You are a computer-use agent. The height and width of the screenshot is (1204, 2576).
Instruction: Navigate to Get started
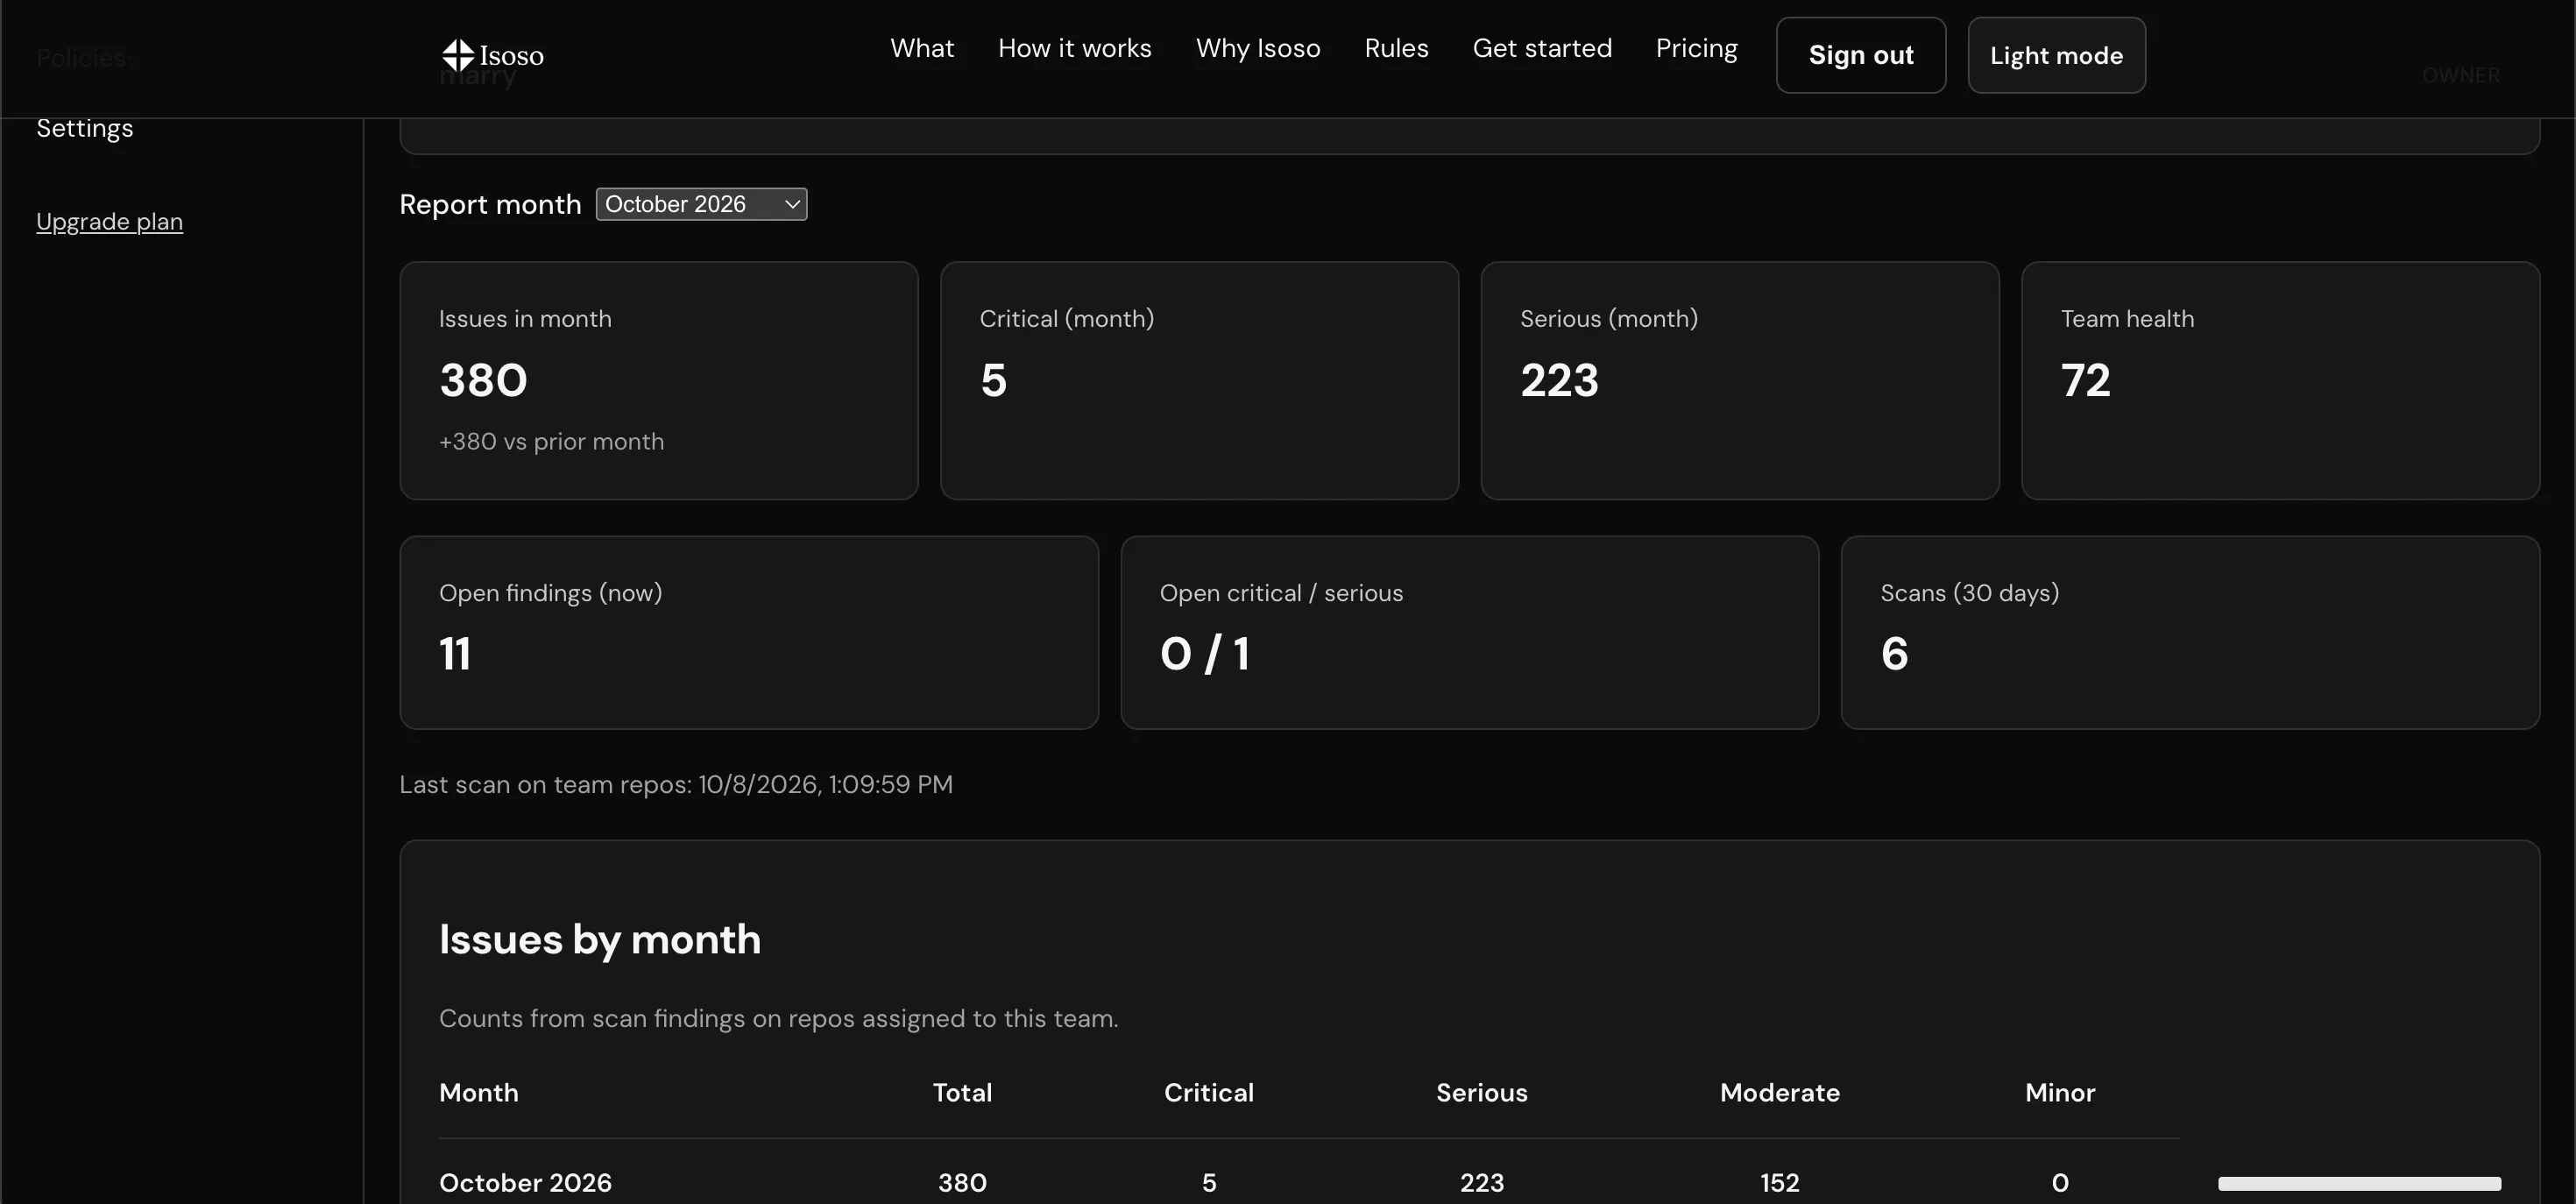click(1542, 48)
